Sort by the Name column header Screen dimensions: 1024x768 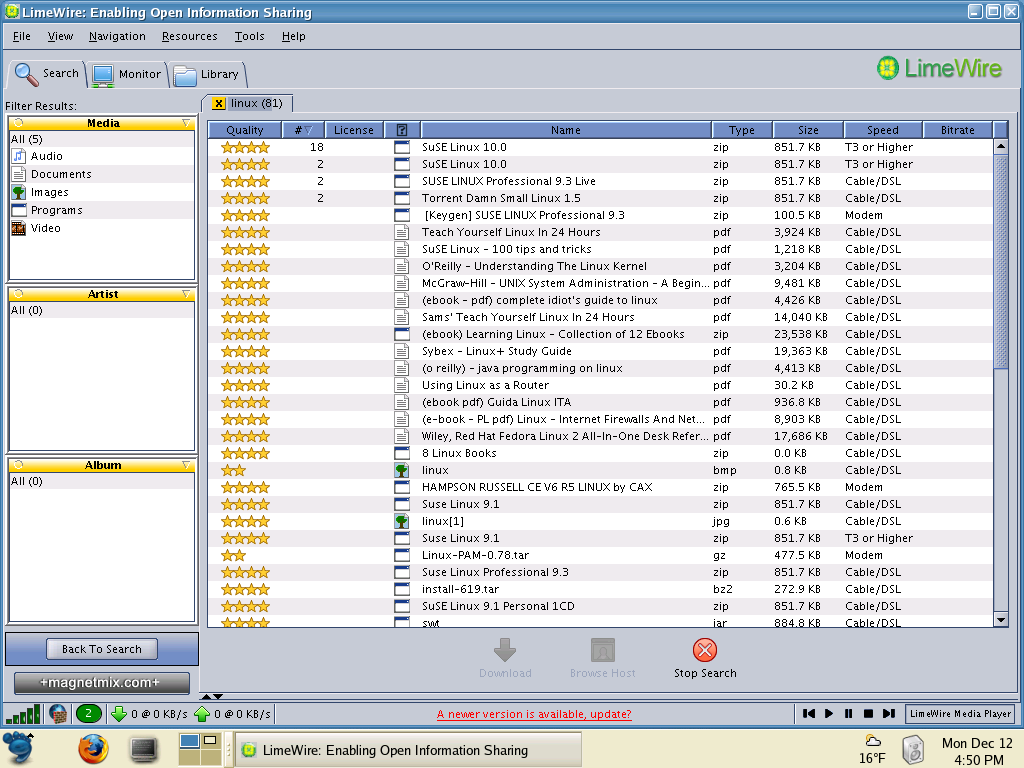566,130
